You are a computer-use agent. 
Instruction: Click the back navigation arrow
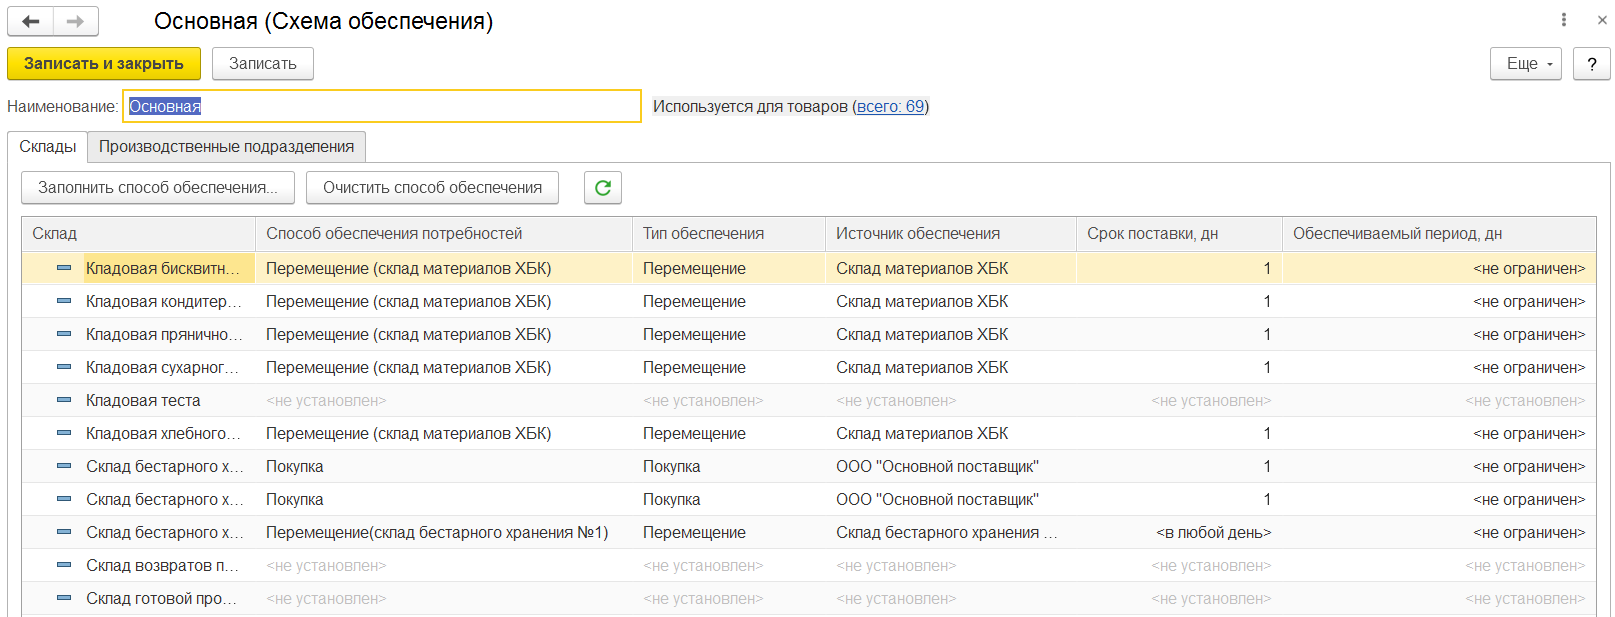[31, 21]
